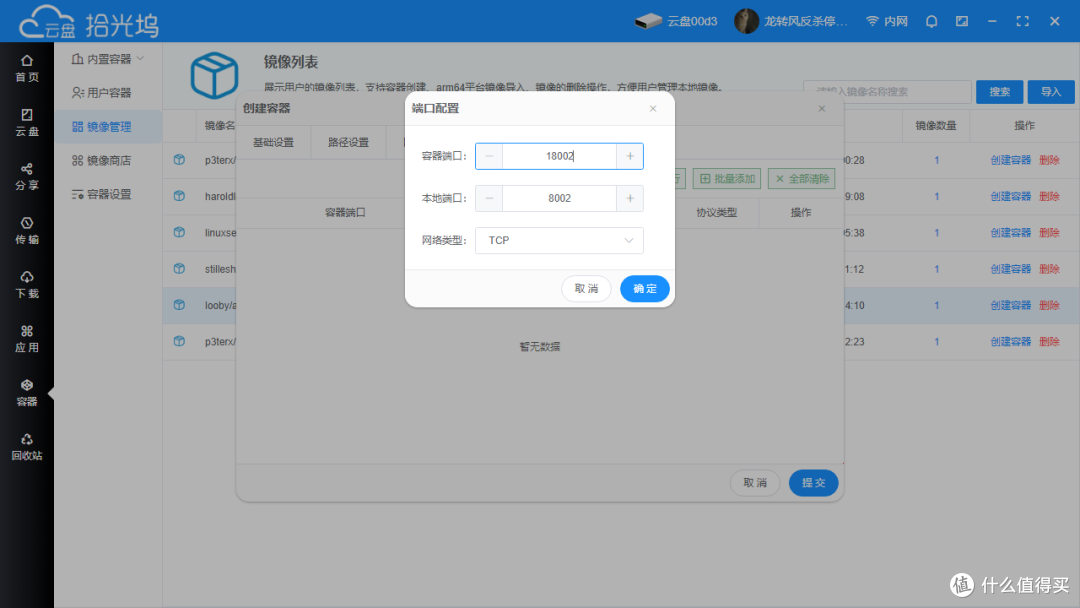Viewport: 1080px width, 608px height.
Task: Open the 传输 transfer sidebar item
Action: 27,231
